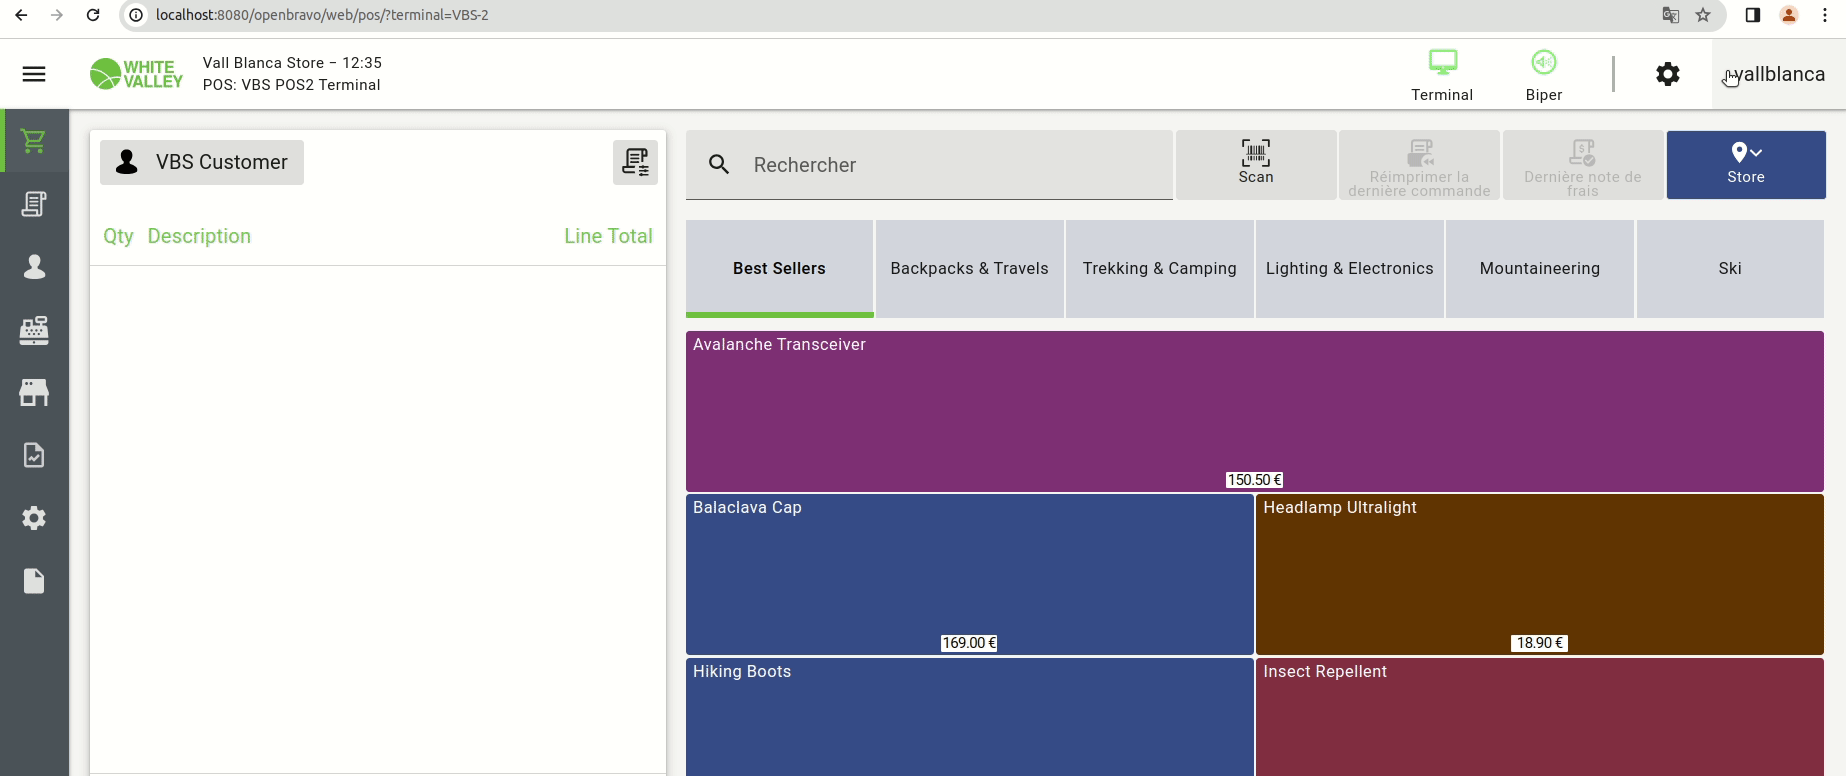Expand the Store location dropdown
The image size is (1846, 776).
pyautogui.click(x=1745, y=164)
